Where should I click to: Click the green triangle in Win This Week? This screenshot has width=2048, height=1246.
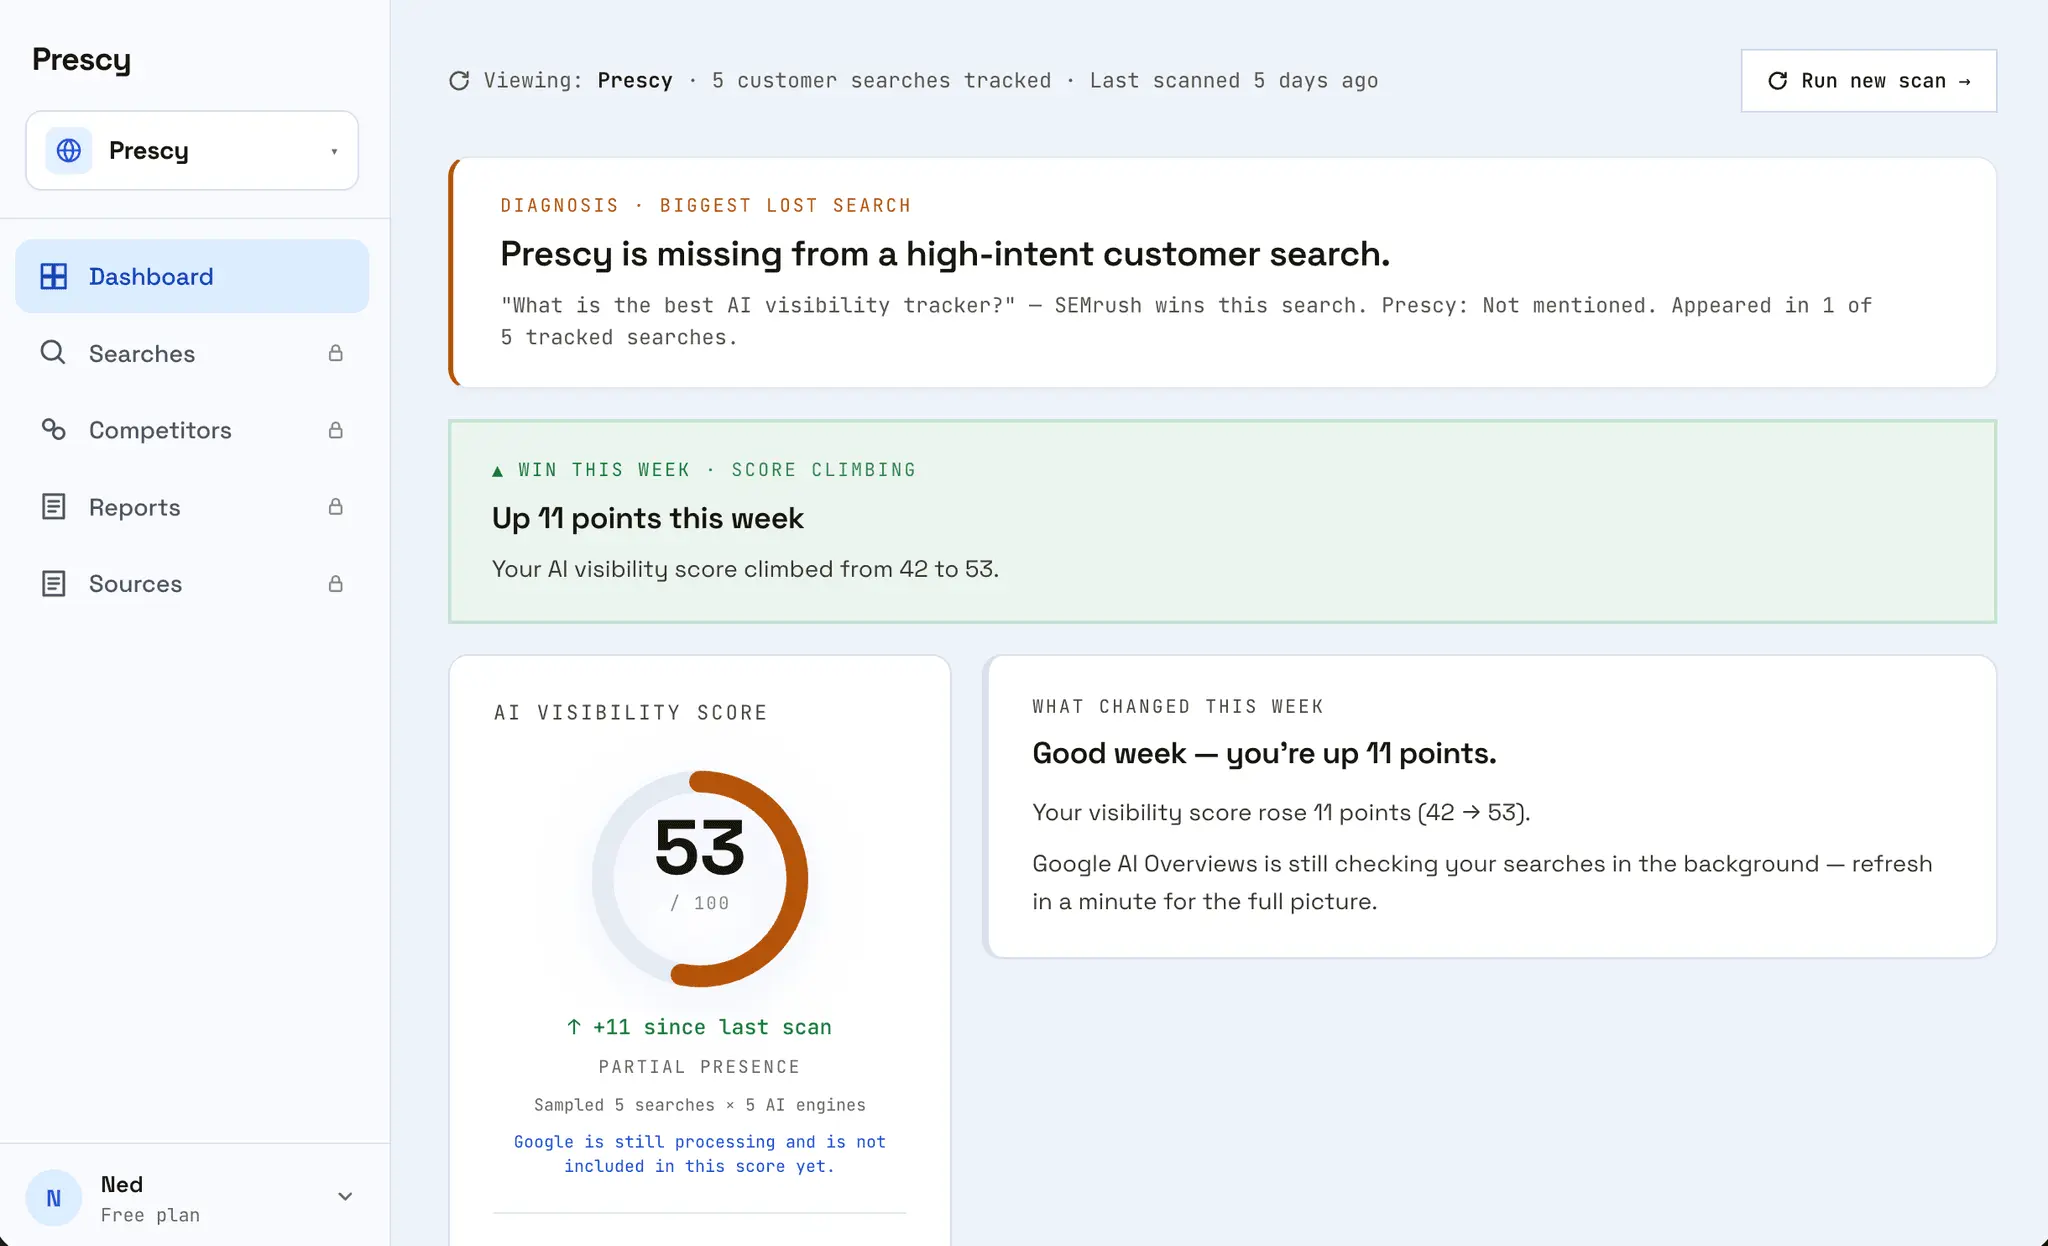[x=498, y=471]
